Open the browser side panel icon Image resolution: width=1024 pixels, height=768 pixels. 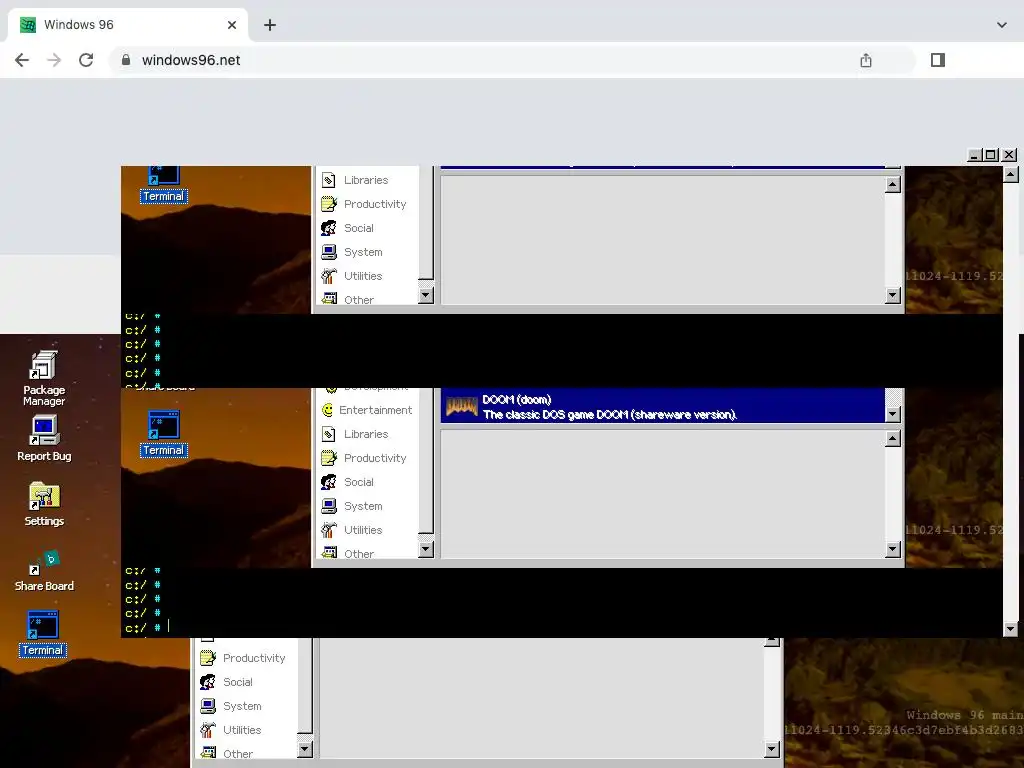(x=938, y=60)
